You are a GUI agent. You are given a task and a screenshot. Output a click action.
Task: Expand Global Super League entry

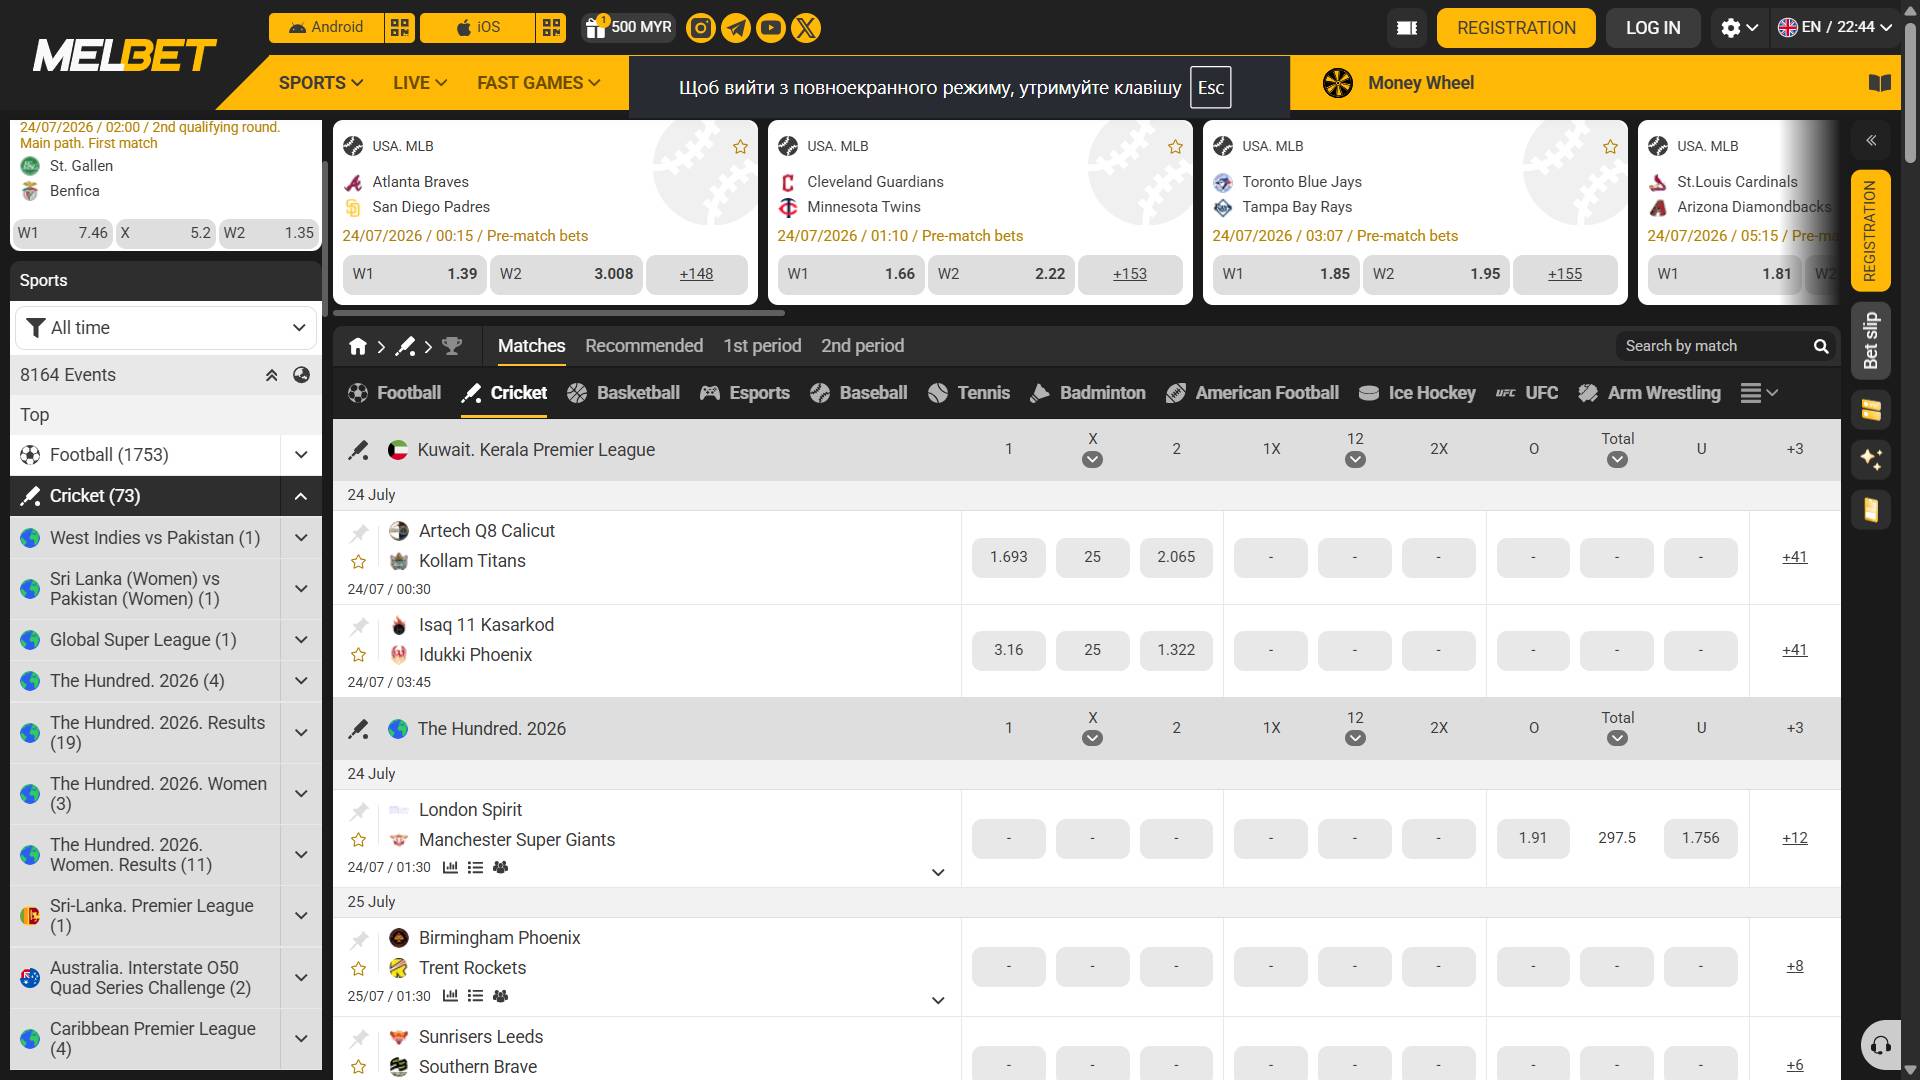pos(301,640)
